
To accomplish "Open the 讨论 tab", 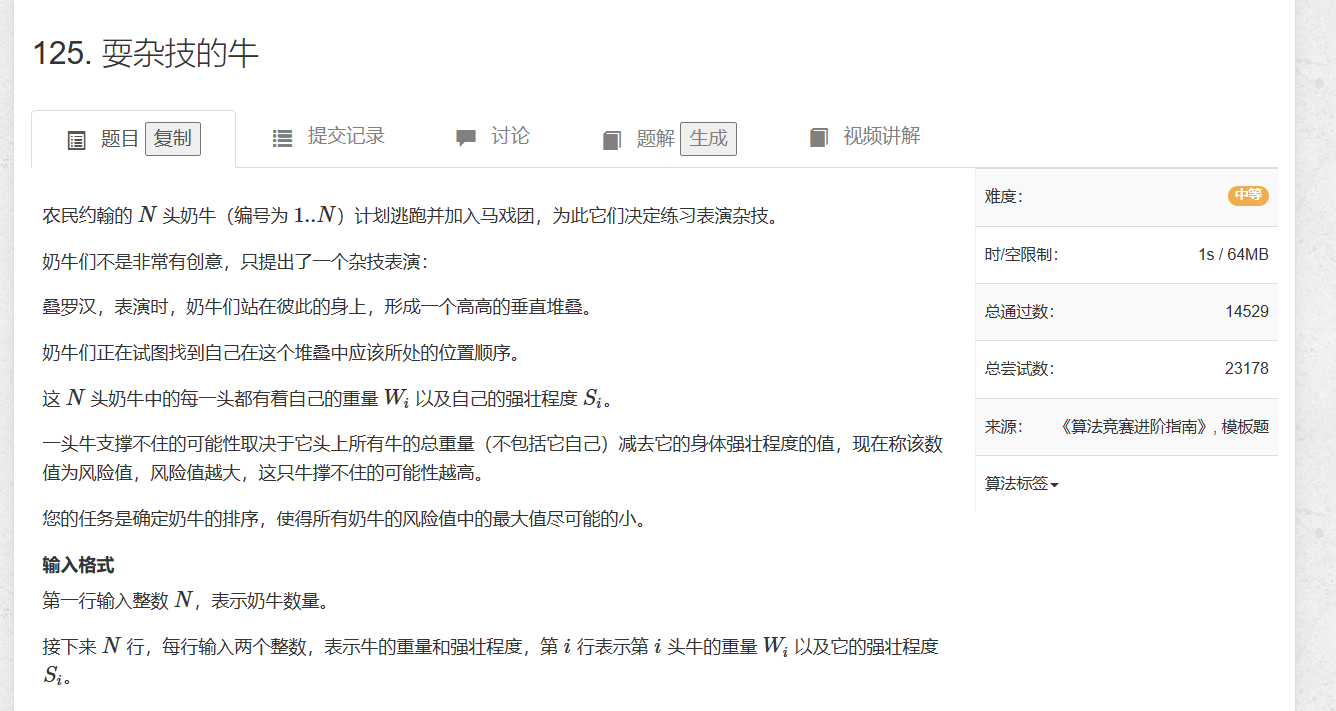I will pos(510,137).
